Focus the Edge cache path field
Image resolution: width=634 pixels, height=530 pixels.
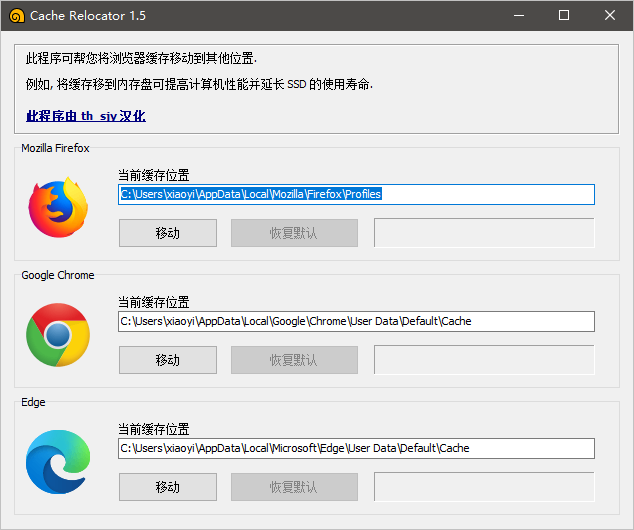pyautogui.click(x=356, y=448)
